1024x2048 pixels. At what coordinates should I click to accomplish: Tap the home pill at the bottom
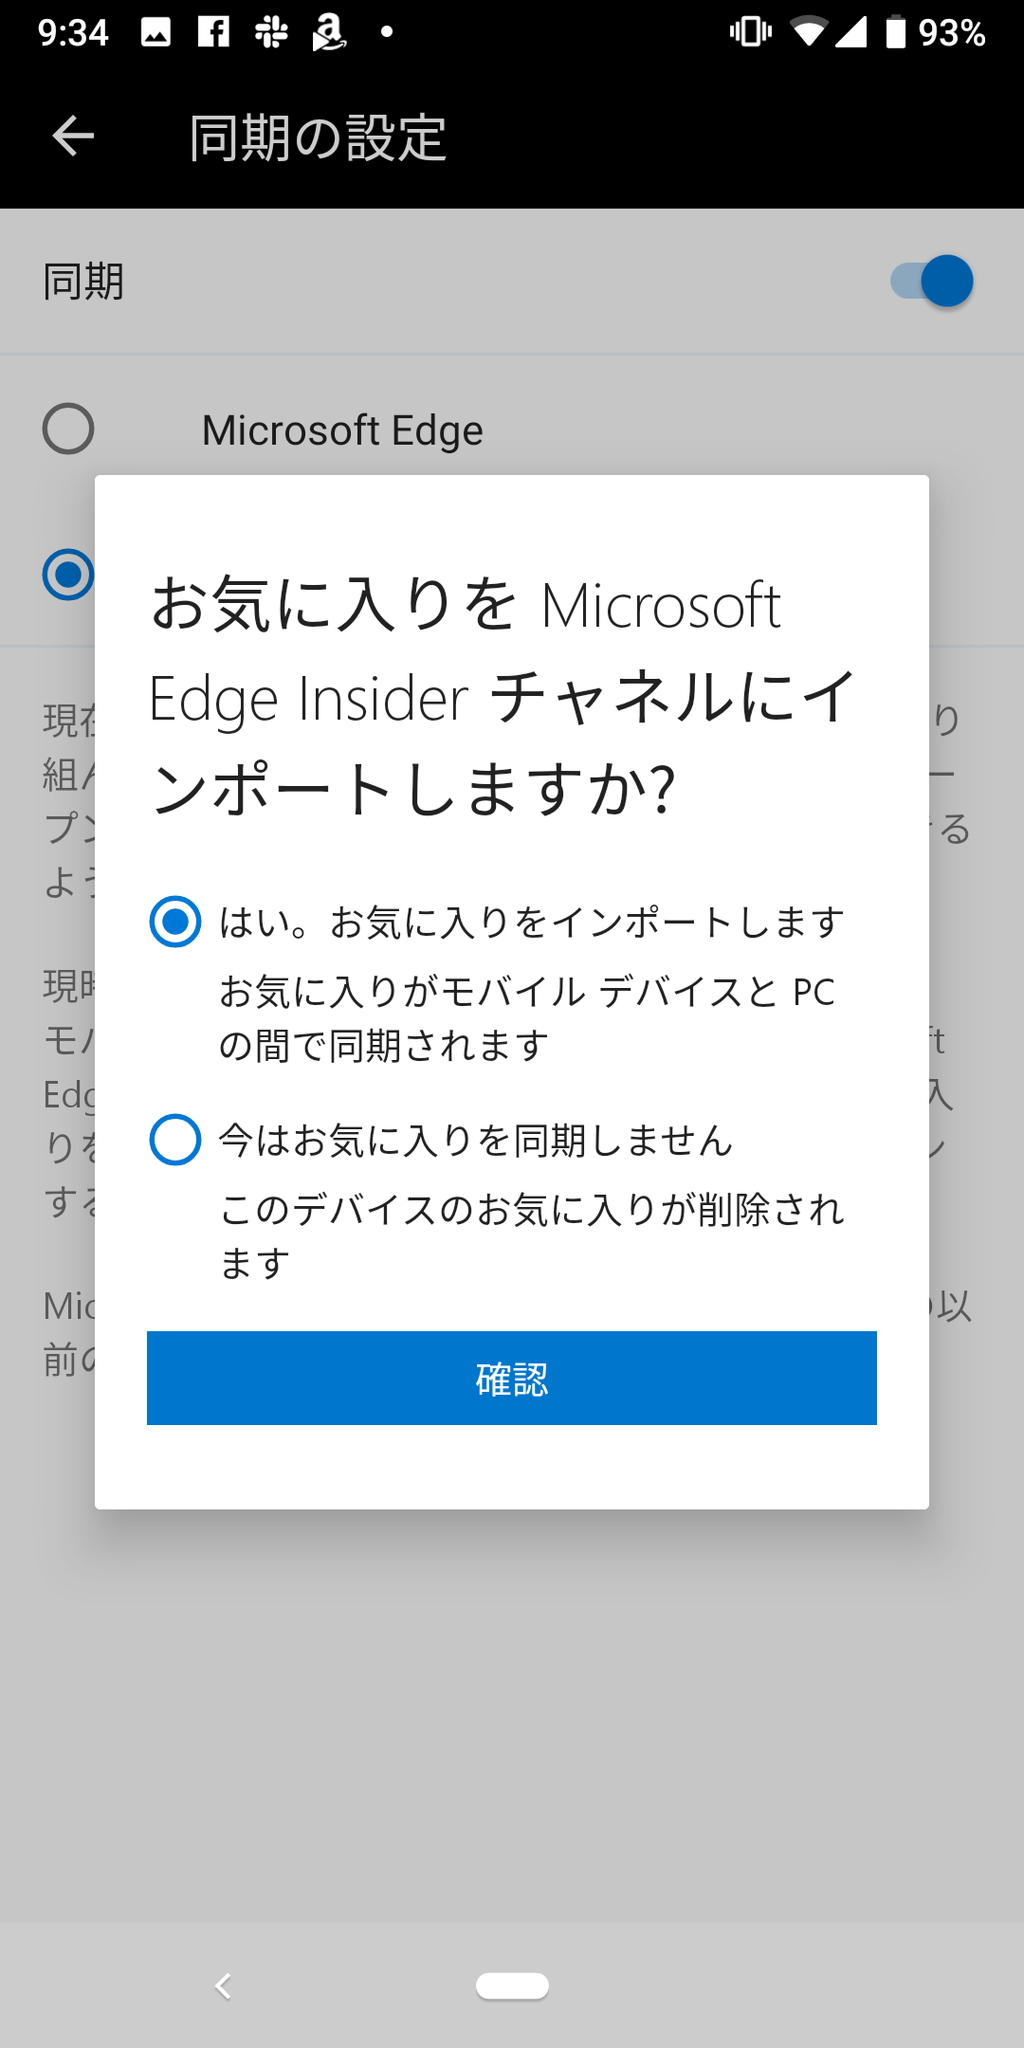[x=512, y=1987]
